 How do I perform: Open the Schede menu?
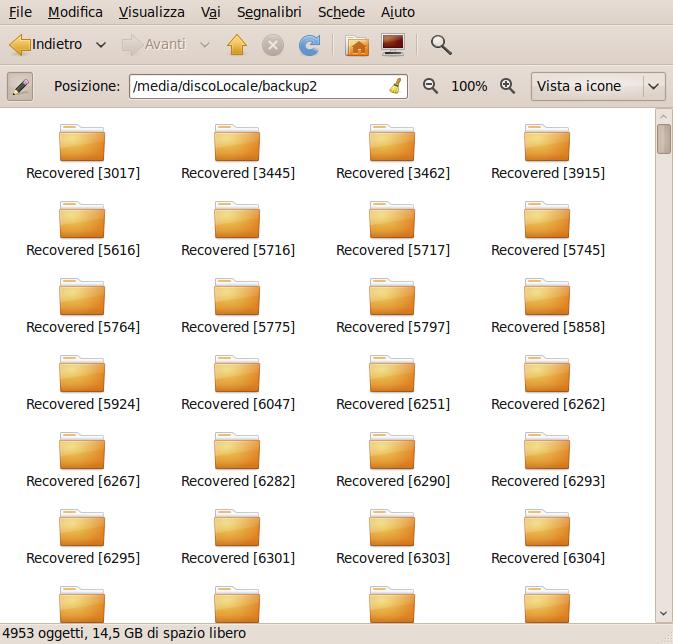(341, 12)
